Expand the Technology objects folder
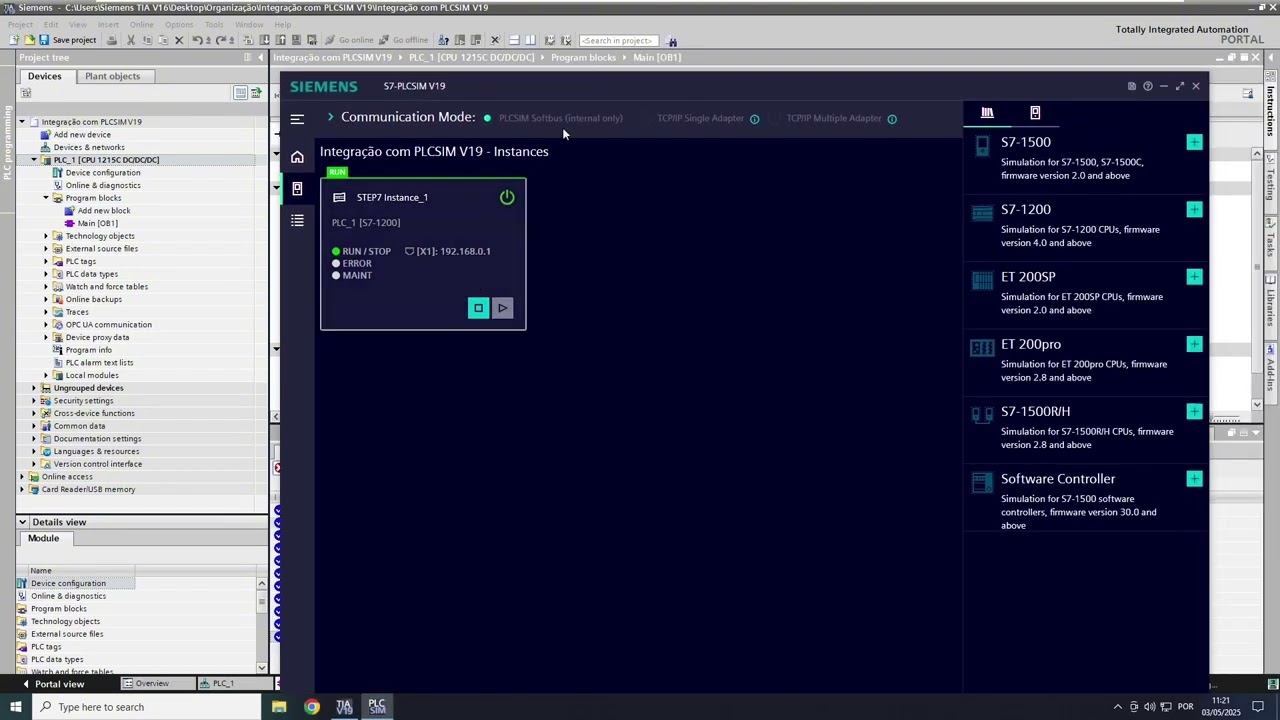1280x720 pixels. (46, 236)
